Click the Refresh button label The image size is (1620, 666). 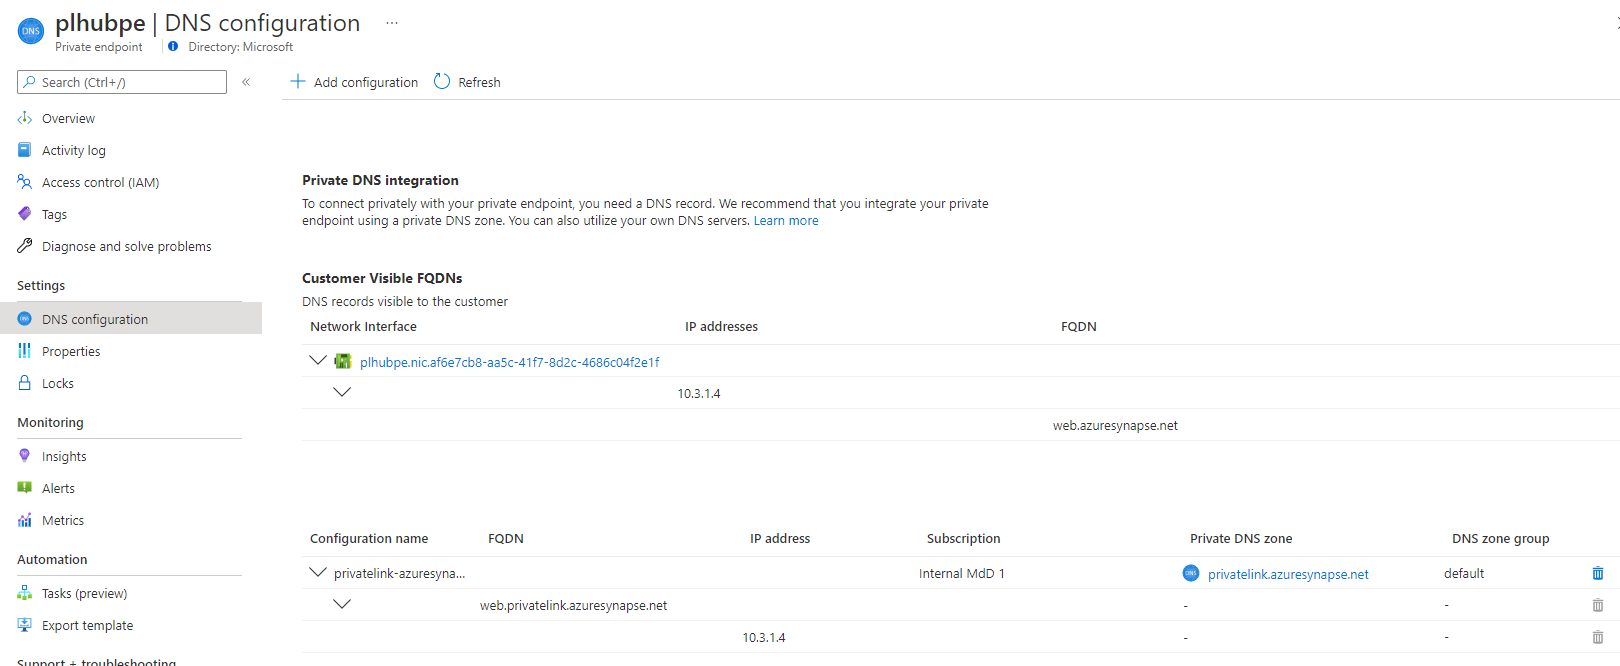tap(479, 82)
